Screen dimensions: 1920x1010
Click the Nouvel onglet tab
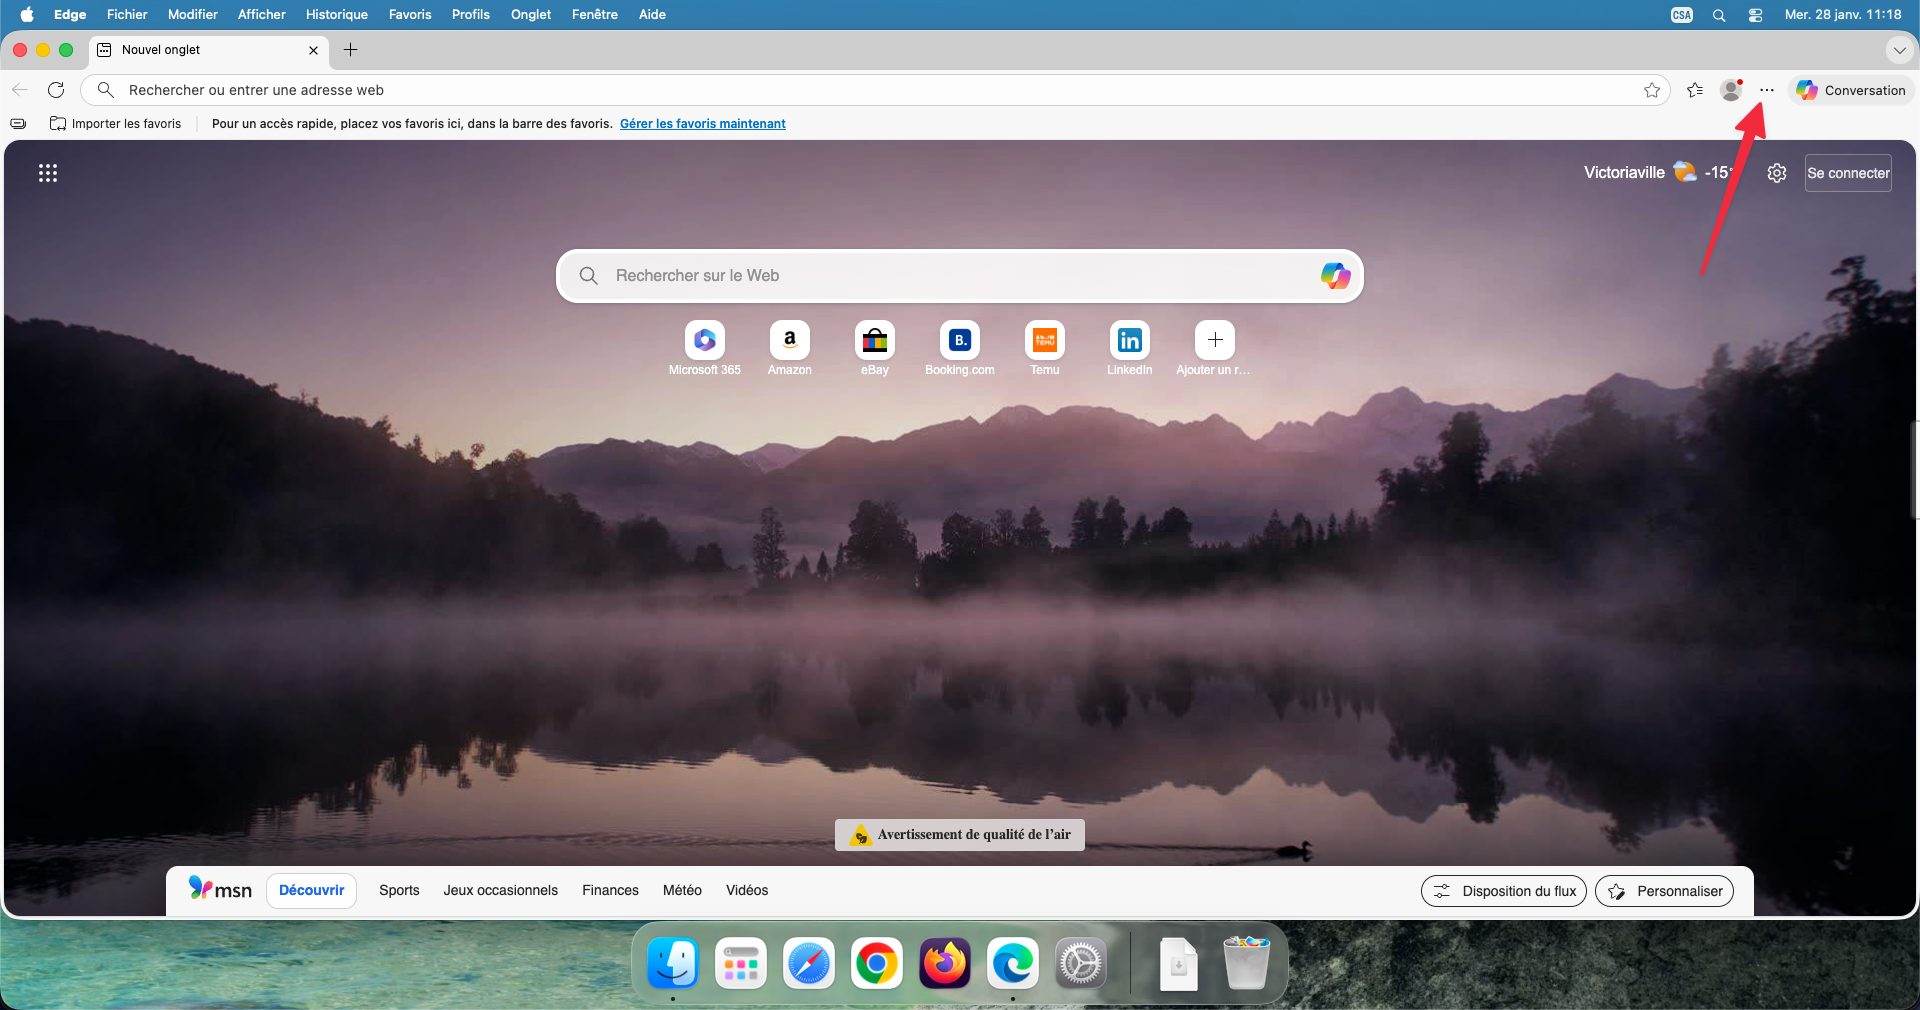click(209, 50)
